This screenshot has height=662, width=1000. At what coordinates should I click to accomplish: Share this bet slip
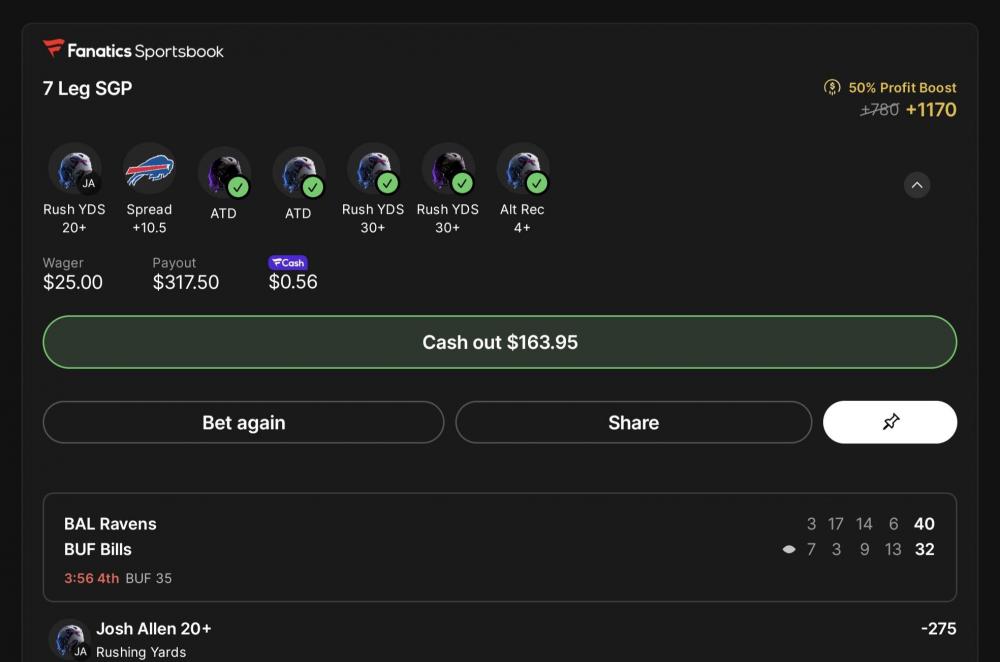(633, 422)
